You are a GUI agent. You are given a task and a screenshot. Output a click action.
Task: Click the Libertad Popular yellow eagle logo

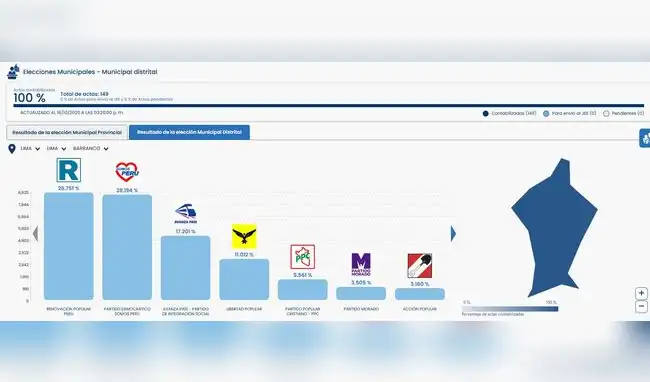[x=244, y=237]
